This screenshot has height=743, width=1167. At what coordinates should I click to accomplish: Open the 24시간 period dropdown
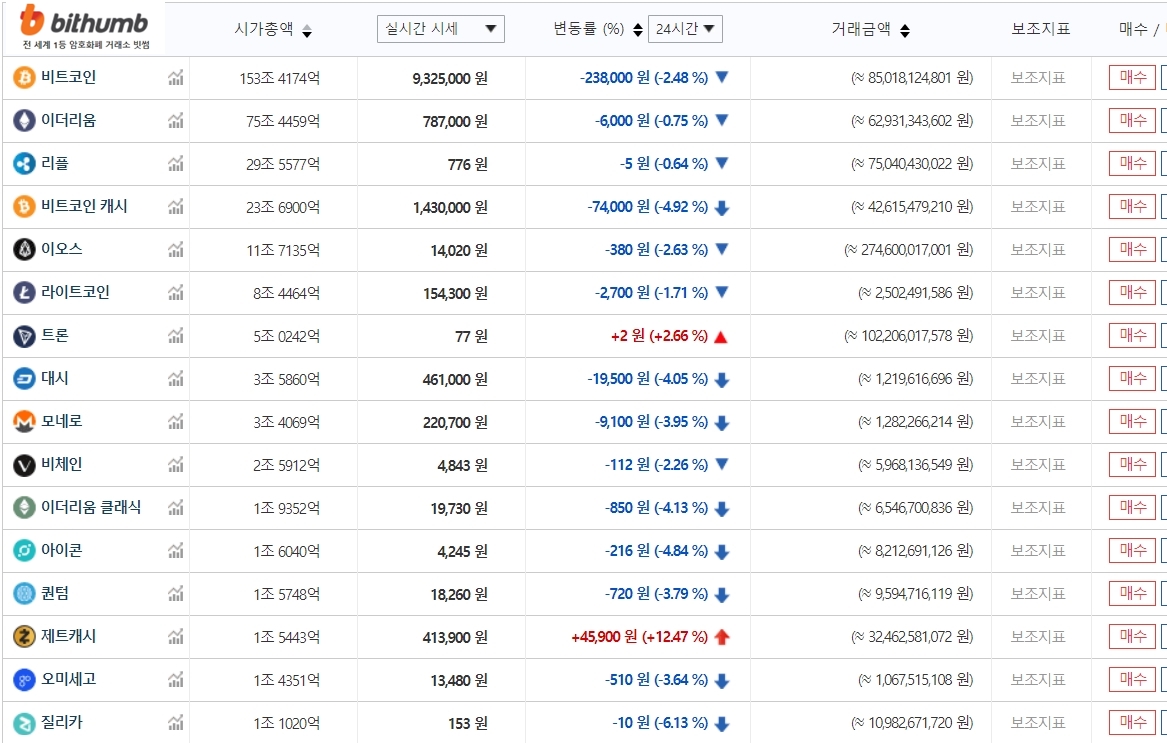[x=685, y=29]
